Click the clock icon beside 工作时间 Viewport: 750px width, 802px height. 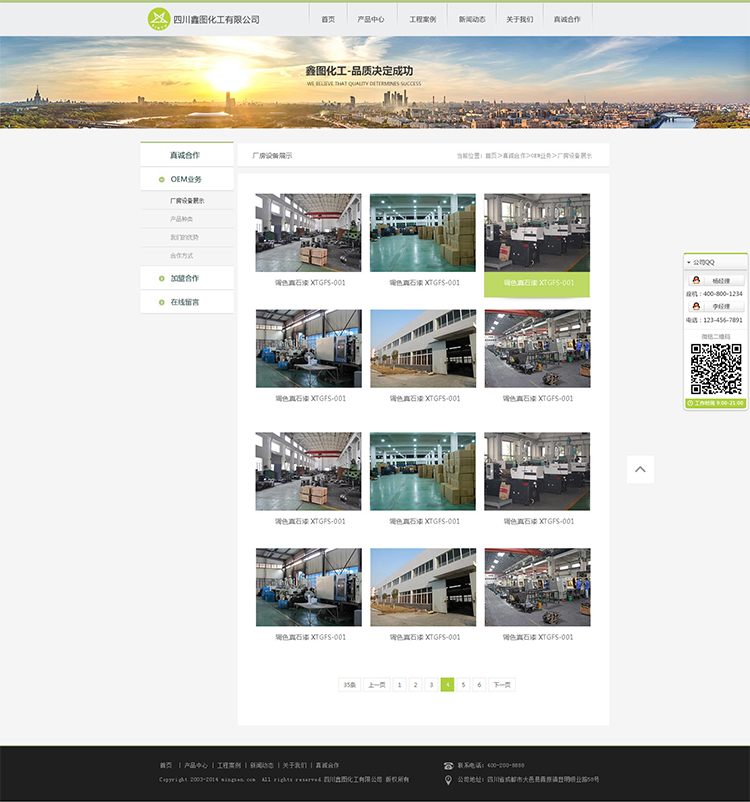(x=689, y=403)
